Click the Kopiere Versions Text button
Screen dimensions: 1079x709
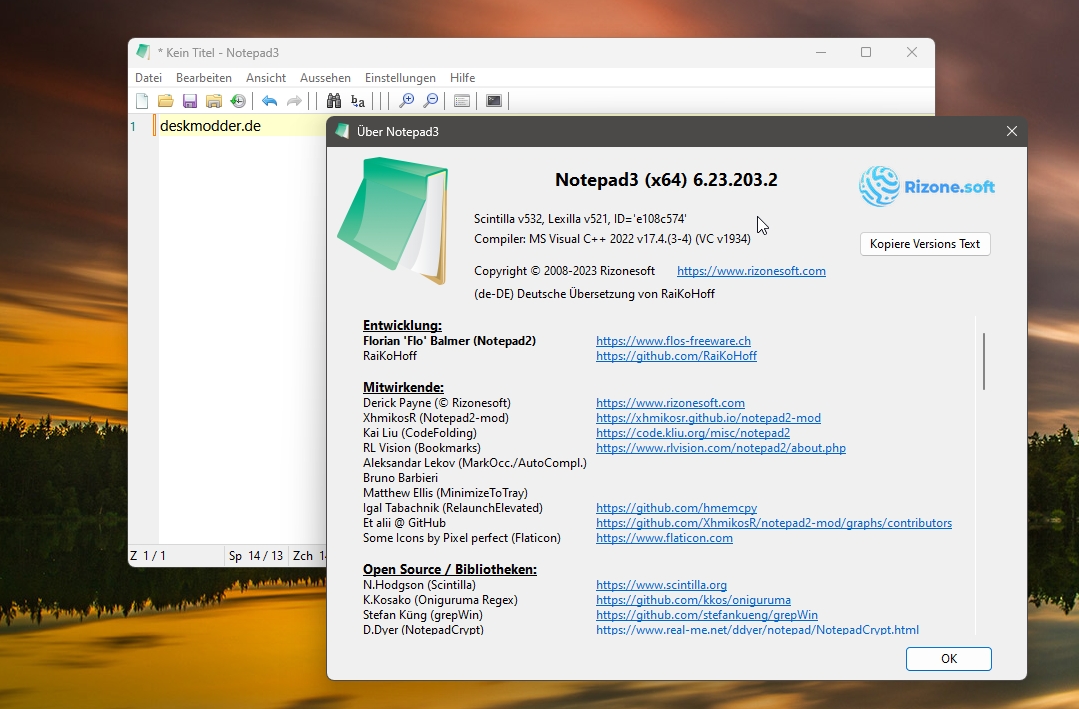coord(925,244)
